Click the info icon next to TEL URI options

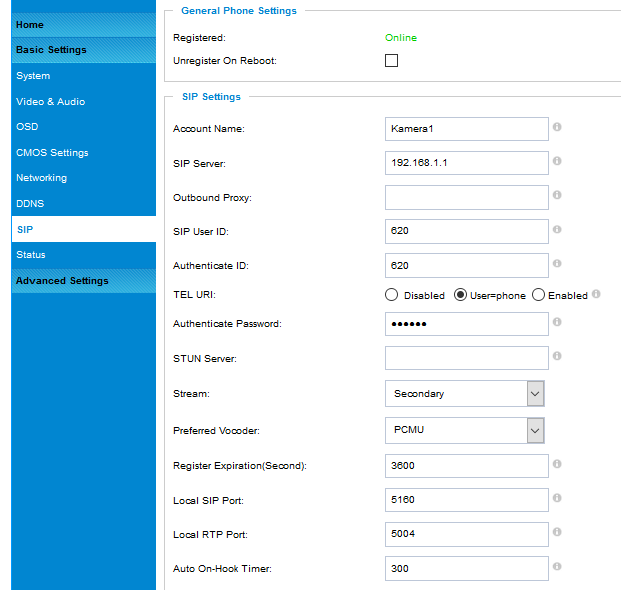596,295
